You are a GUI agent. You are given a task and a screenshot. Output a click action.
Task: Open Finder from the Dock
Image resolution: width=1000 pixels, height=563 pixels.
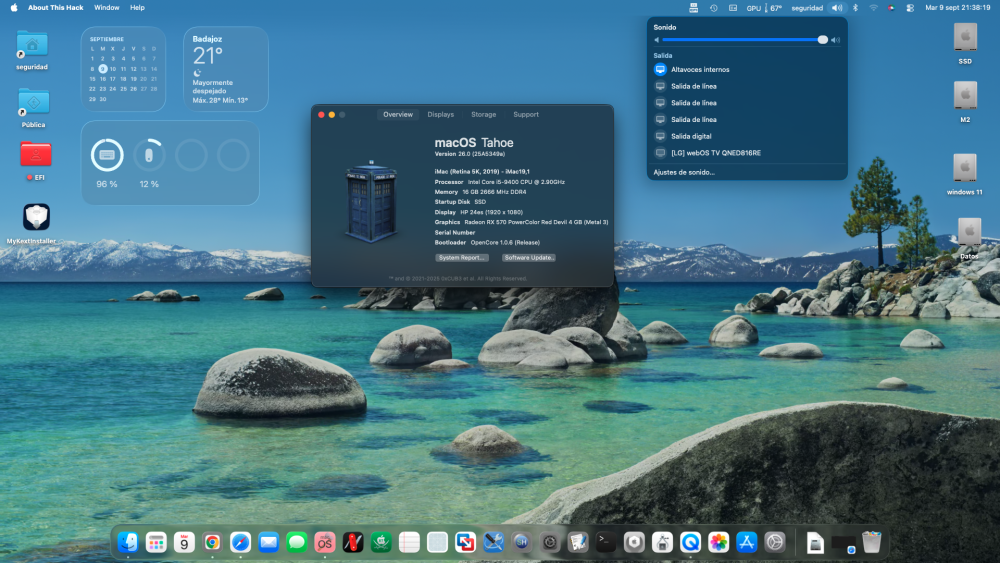(128, 542)
